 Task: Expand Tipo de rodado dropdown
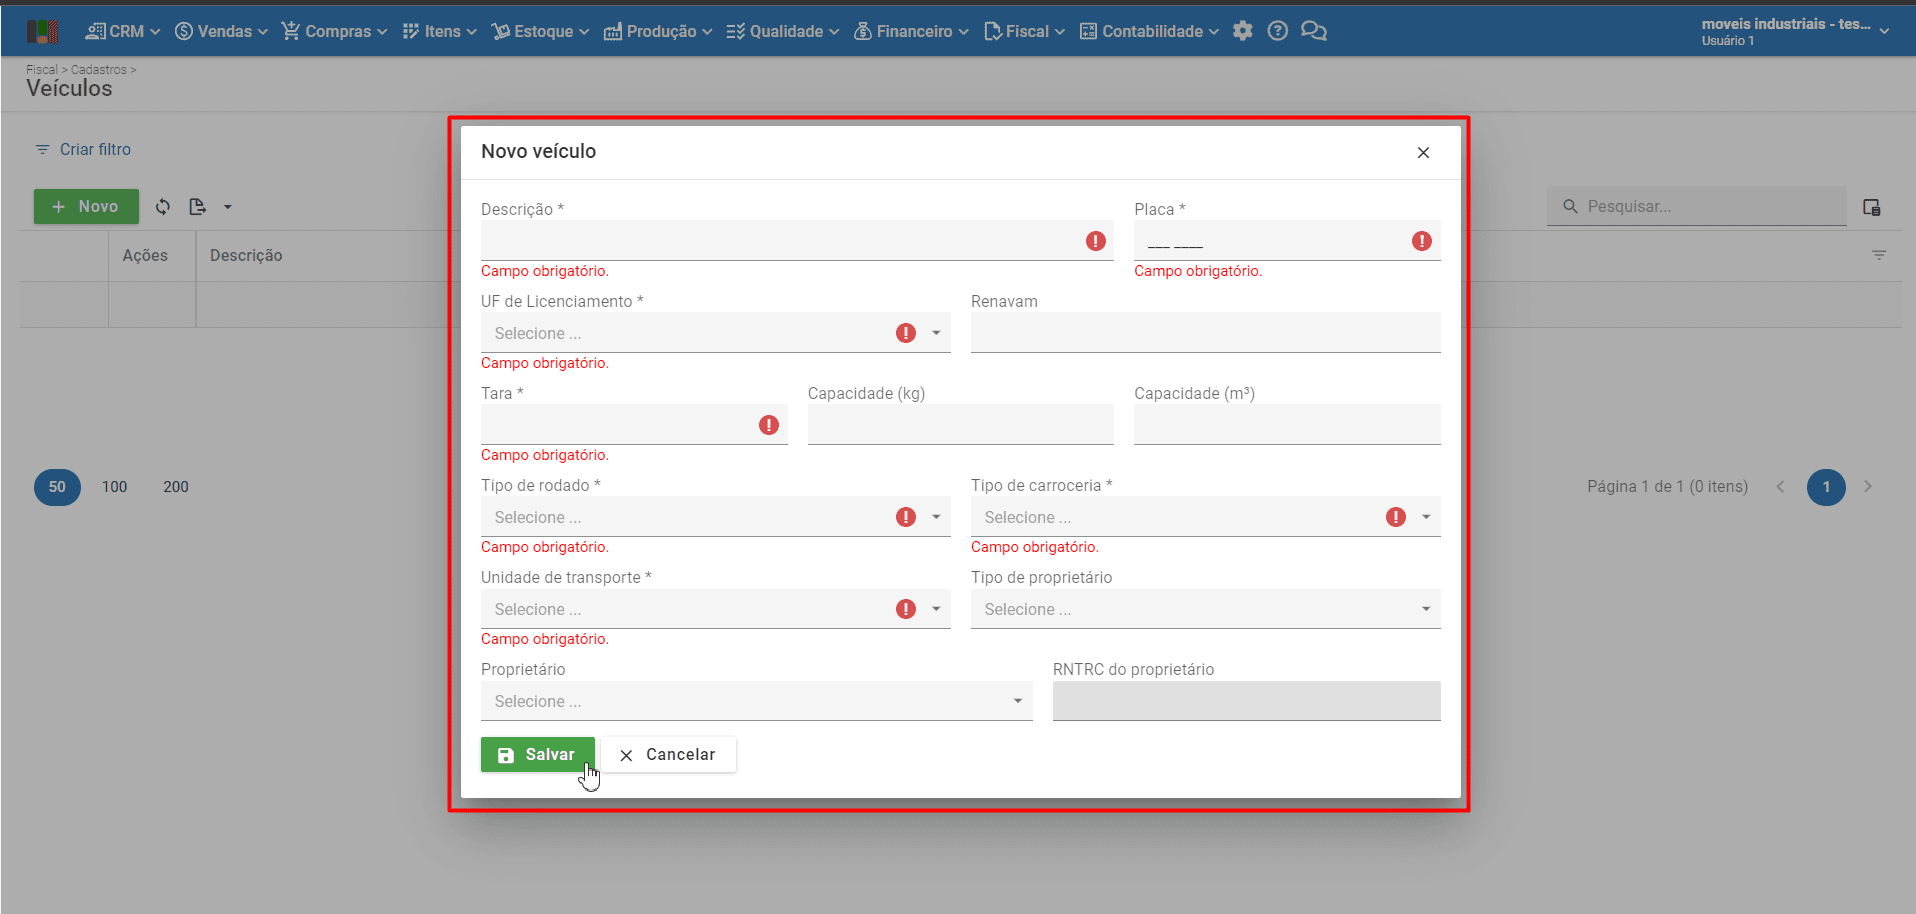point(936,517)
